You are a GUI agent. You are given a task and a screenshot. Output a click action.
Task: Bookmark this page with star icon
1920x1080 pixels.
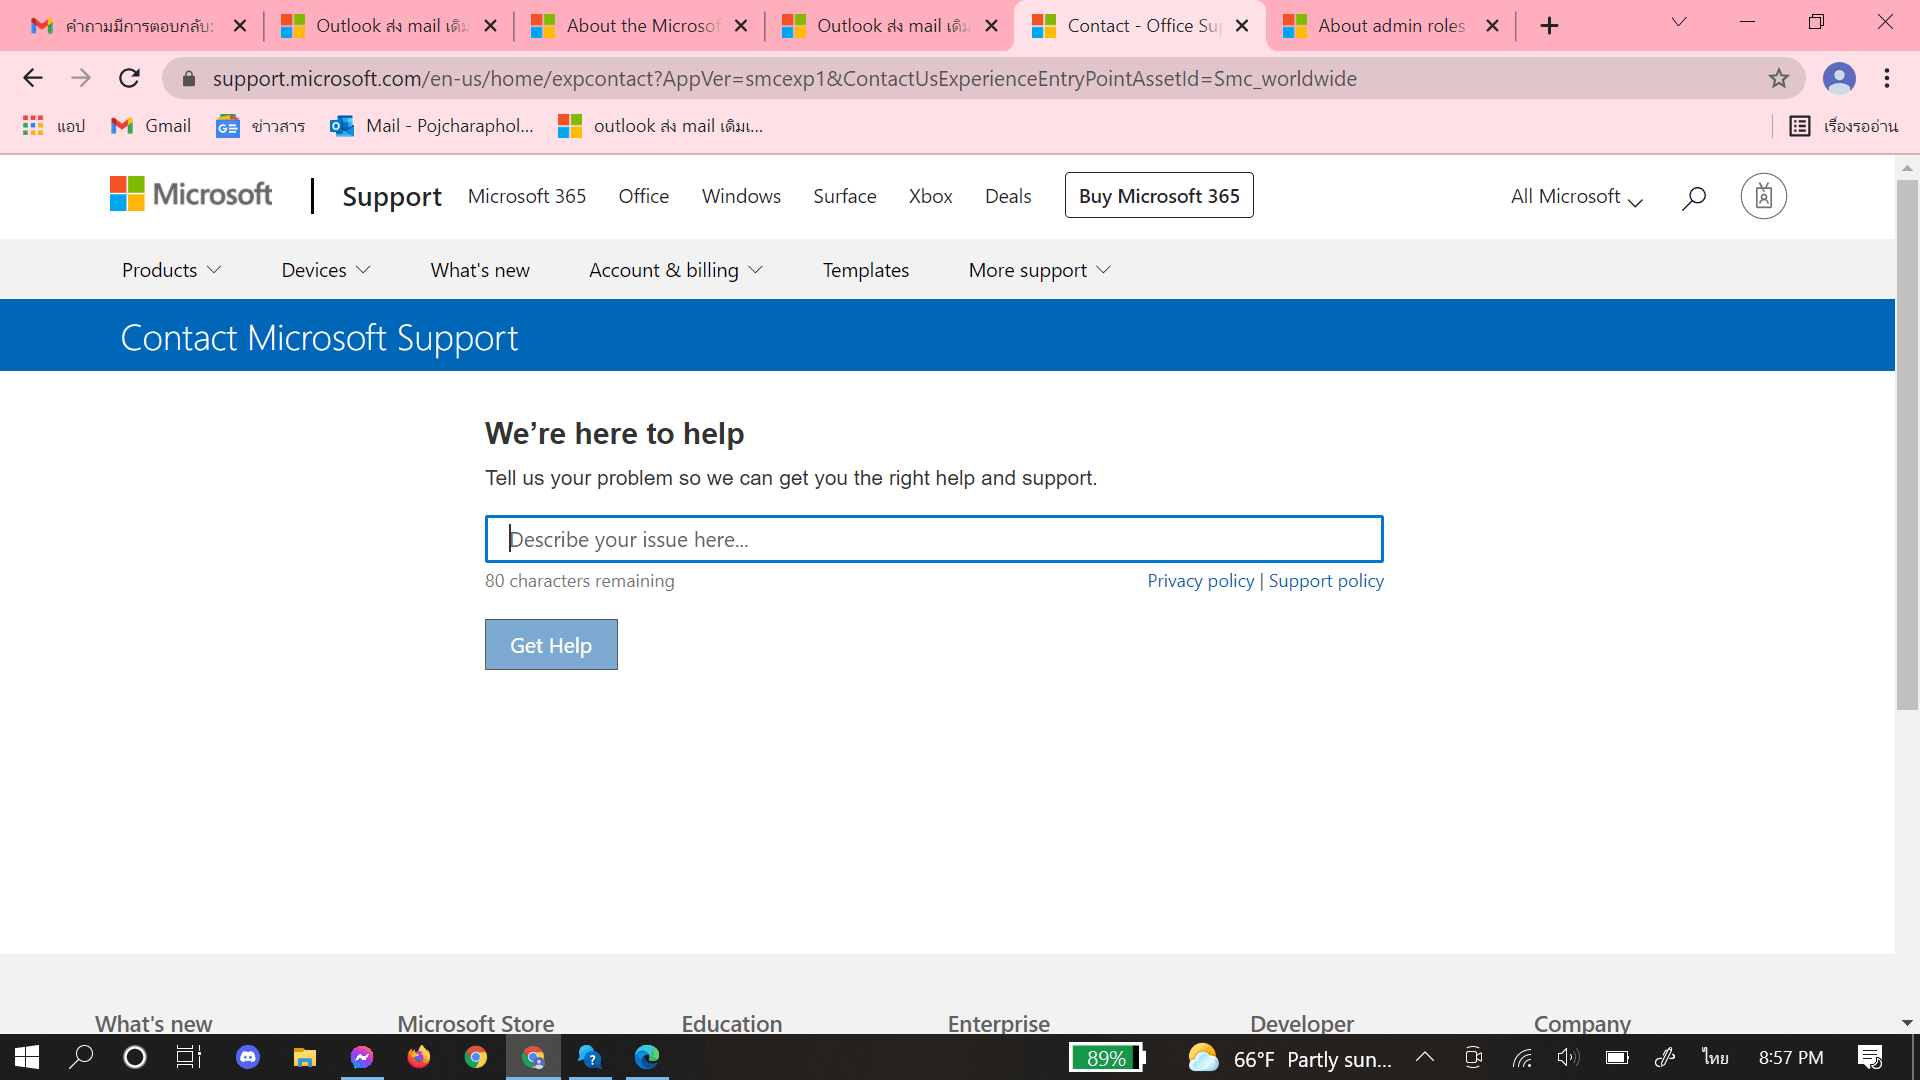[x=1778, y=78]
